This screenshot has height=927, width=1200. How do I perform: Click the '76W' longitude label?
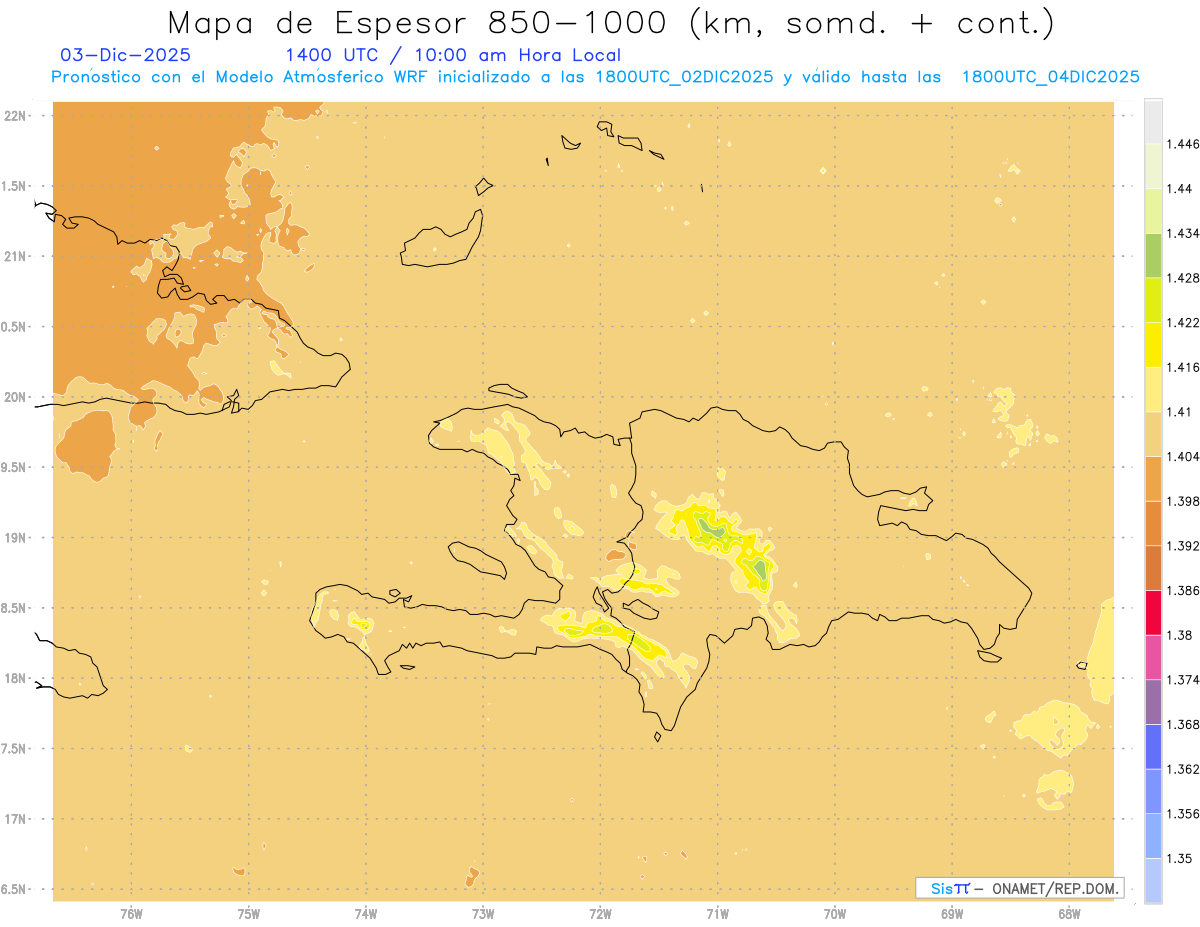(x=131, y=913)
